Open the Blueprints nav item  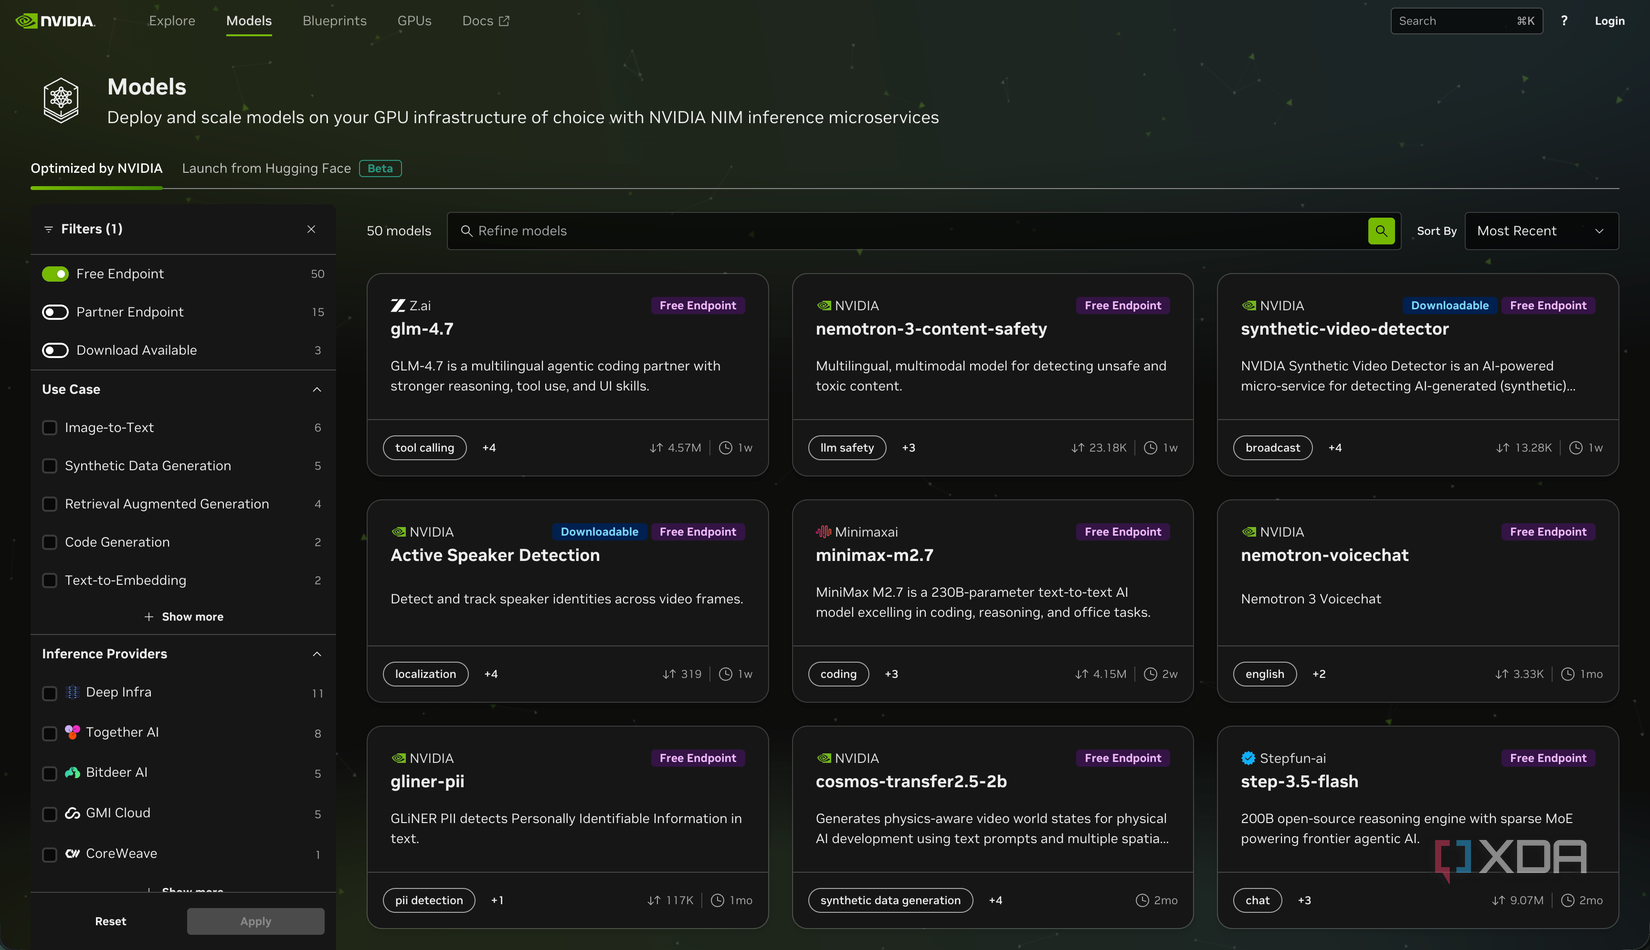334,21
